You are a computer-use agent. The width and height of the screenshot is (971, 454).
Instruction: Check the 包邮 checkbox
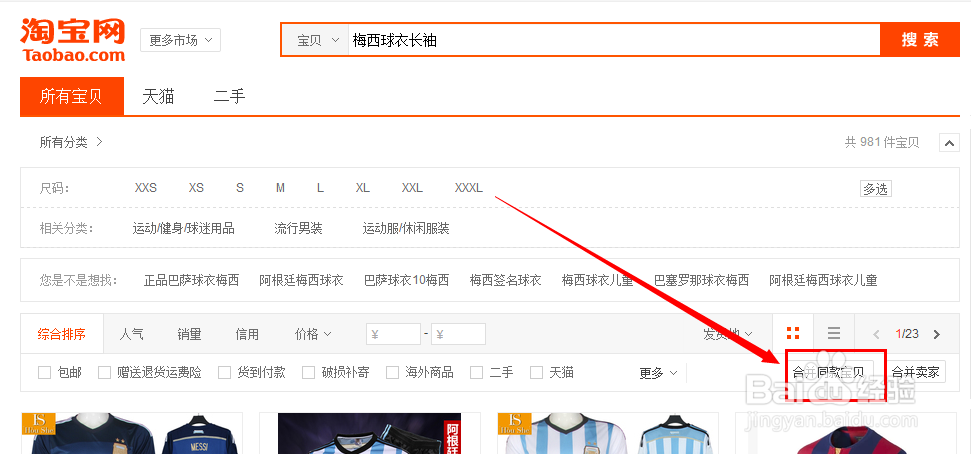click(x=45, y=373)
